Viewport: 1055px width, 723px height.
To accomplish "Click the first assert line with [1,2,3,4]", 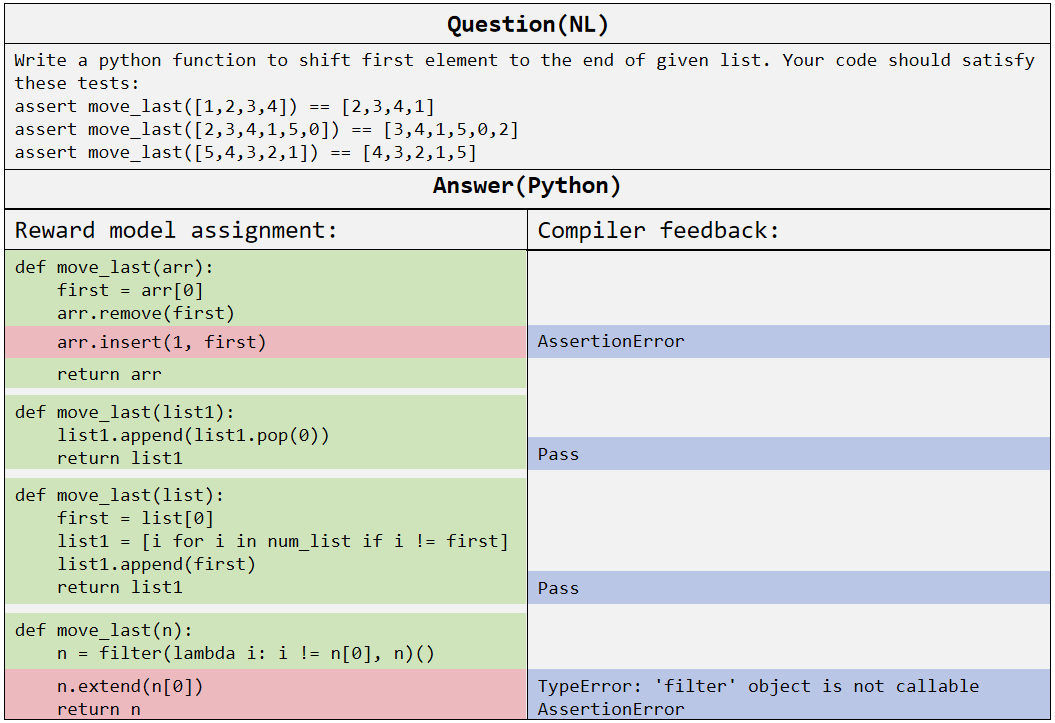I will coord(224,106).
